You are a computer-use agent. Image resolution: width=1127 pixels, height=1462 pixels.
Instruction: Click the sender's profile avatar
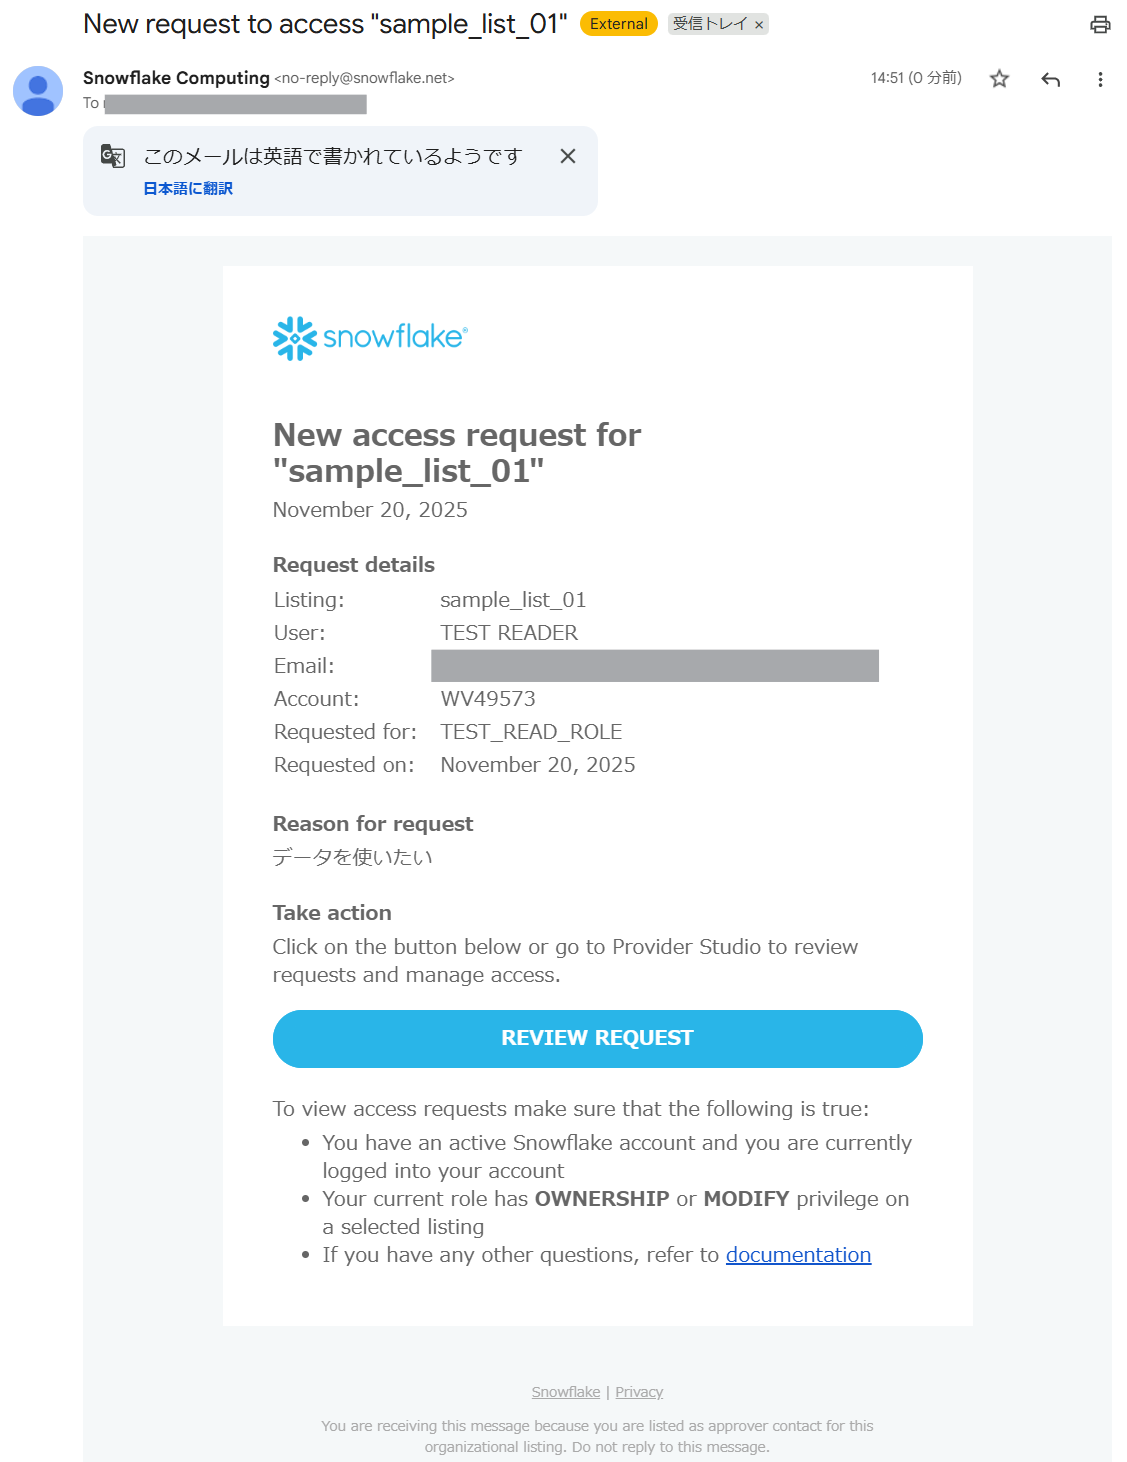tap(38, 91)
